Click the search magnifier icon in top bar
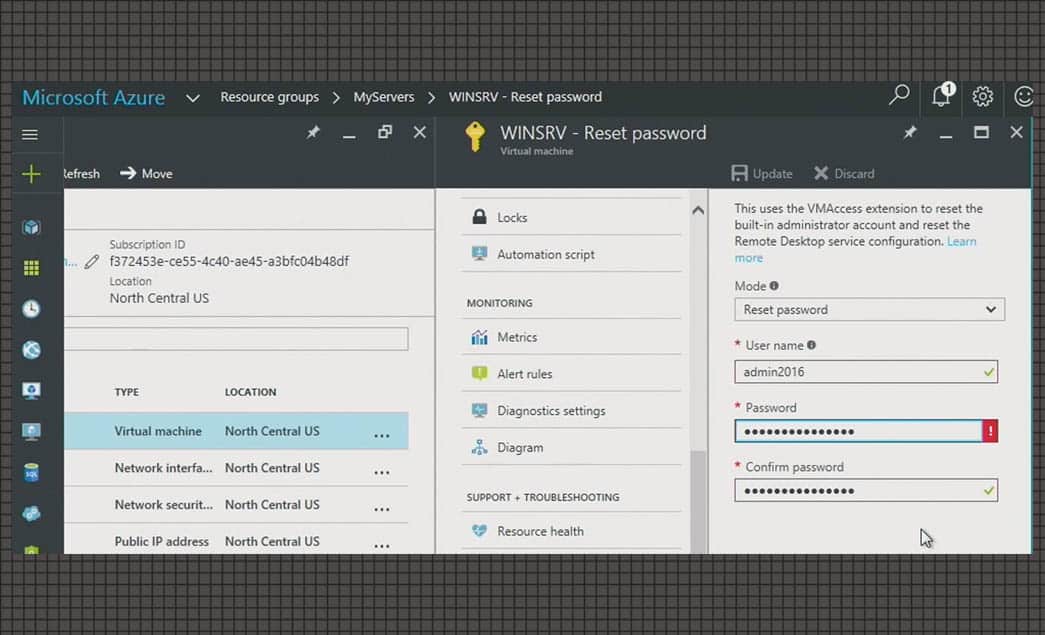 [x=899, y=95]
